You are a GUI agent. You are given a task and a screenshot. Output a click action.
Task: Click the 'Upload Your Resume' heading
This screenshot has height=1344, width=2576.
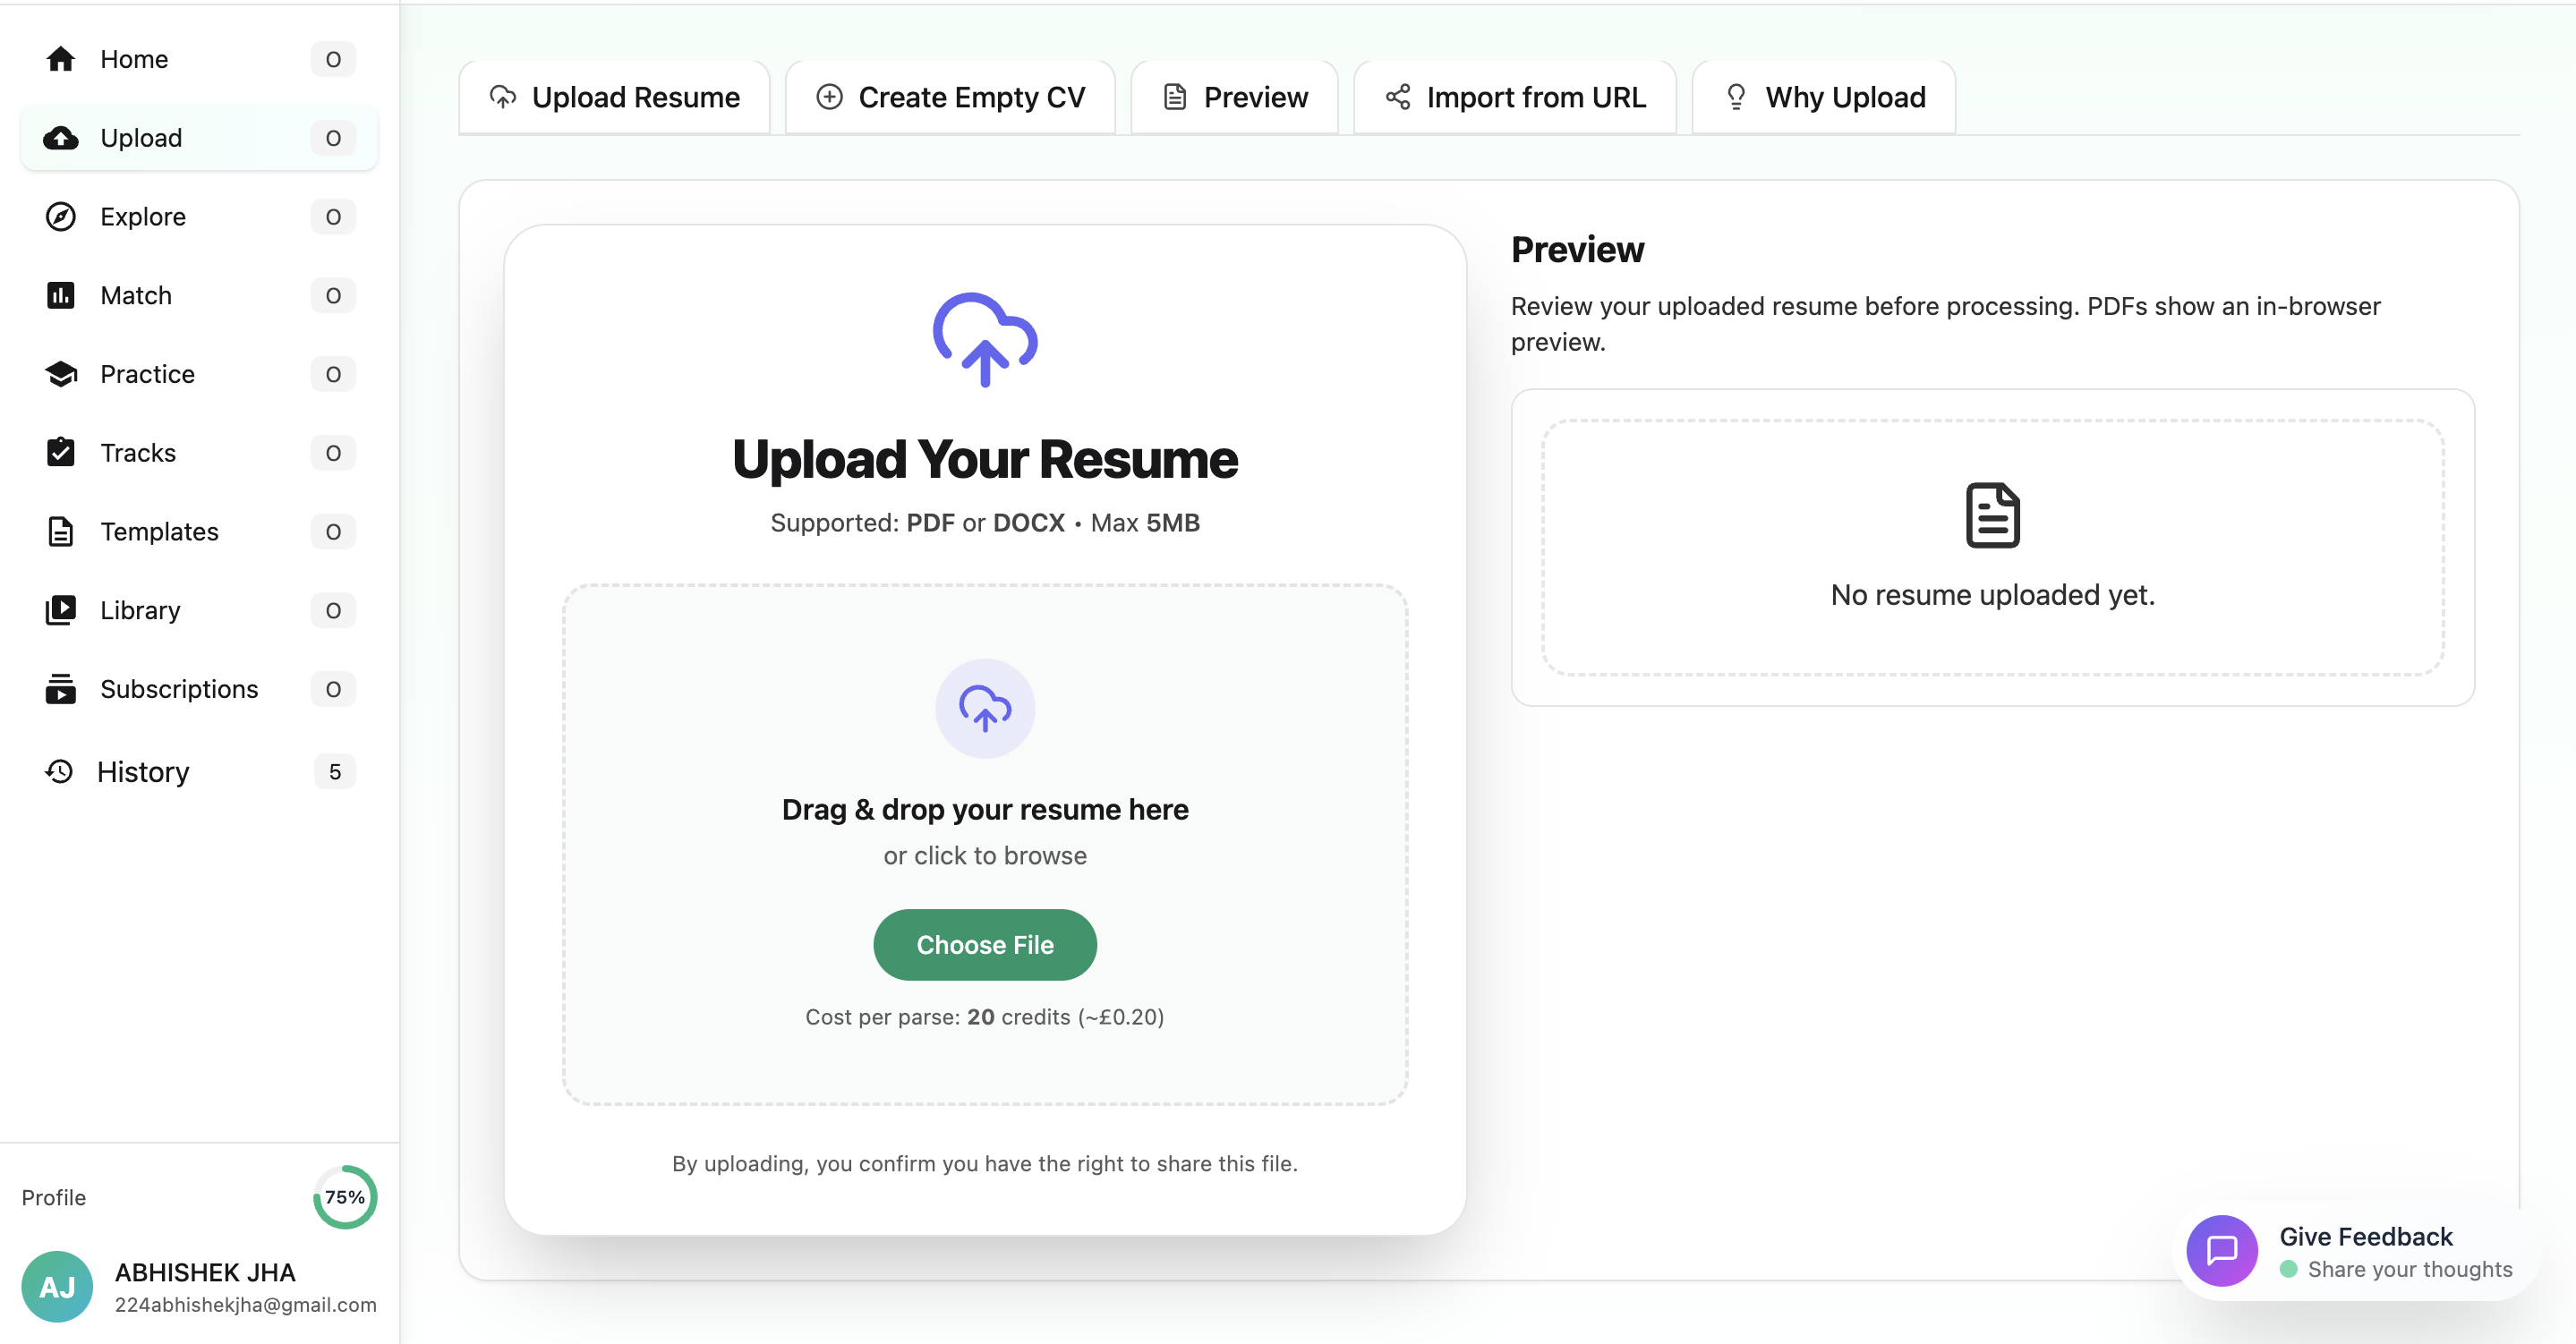tap(985, 460)
